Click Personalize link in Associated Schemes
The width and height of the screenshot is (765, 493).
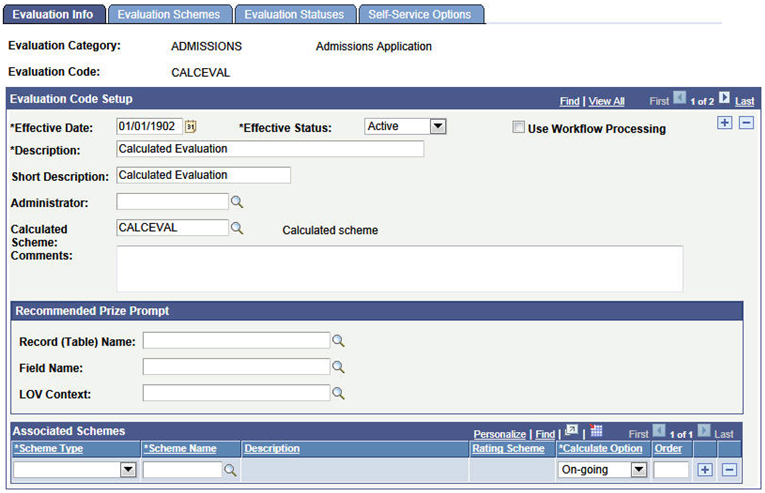click(x=500, y=434)
